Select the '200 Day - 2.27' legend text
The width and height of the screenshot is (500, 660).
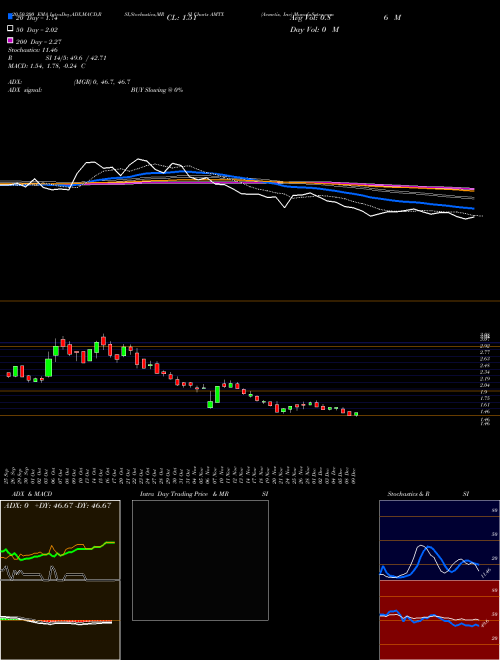pyautogui.click(x=39, y=42)
